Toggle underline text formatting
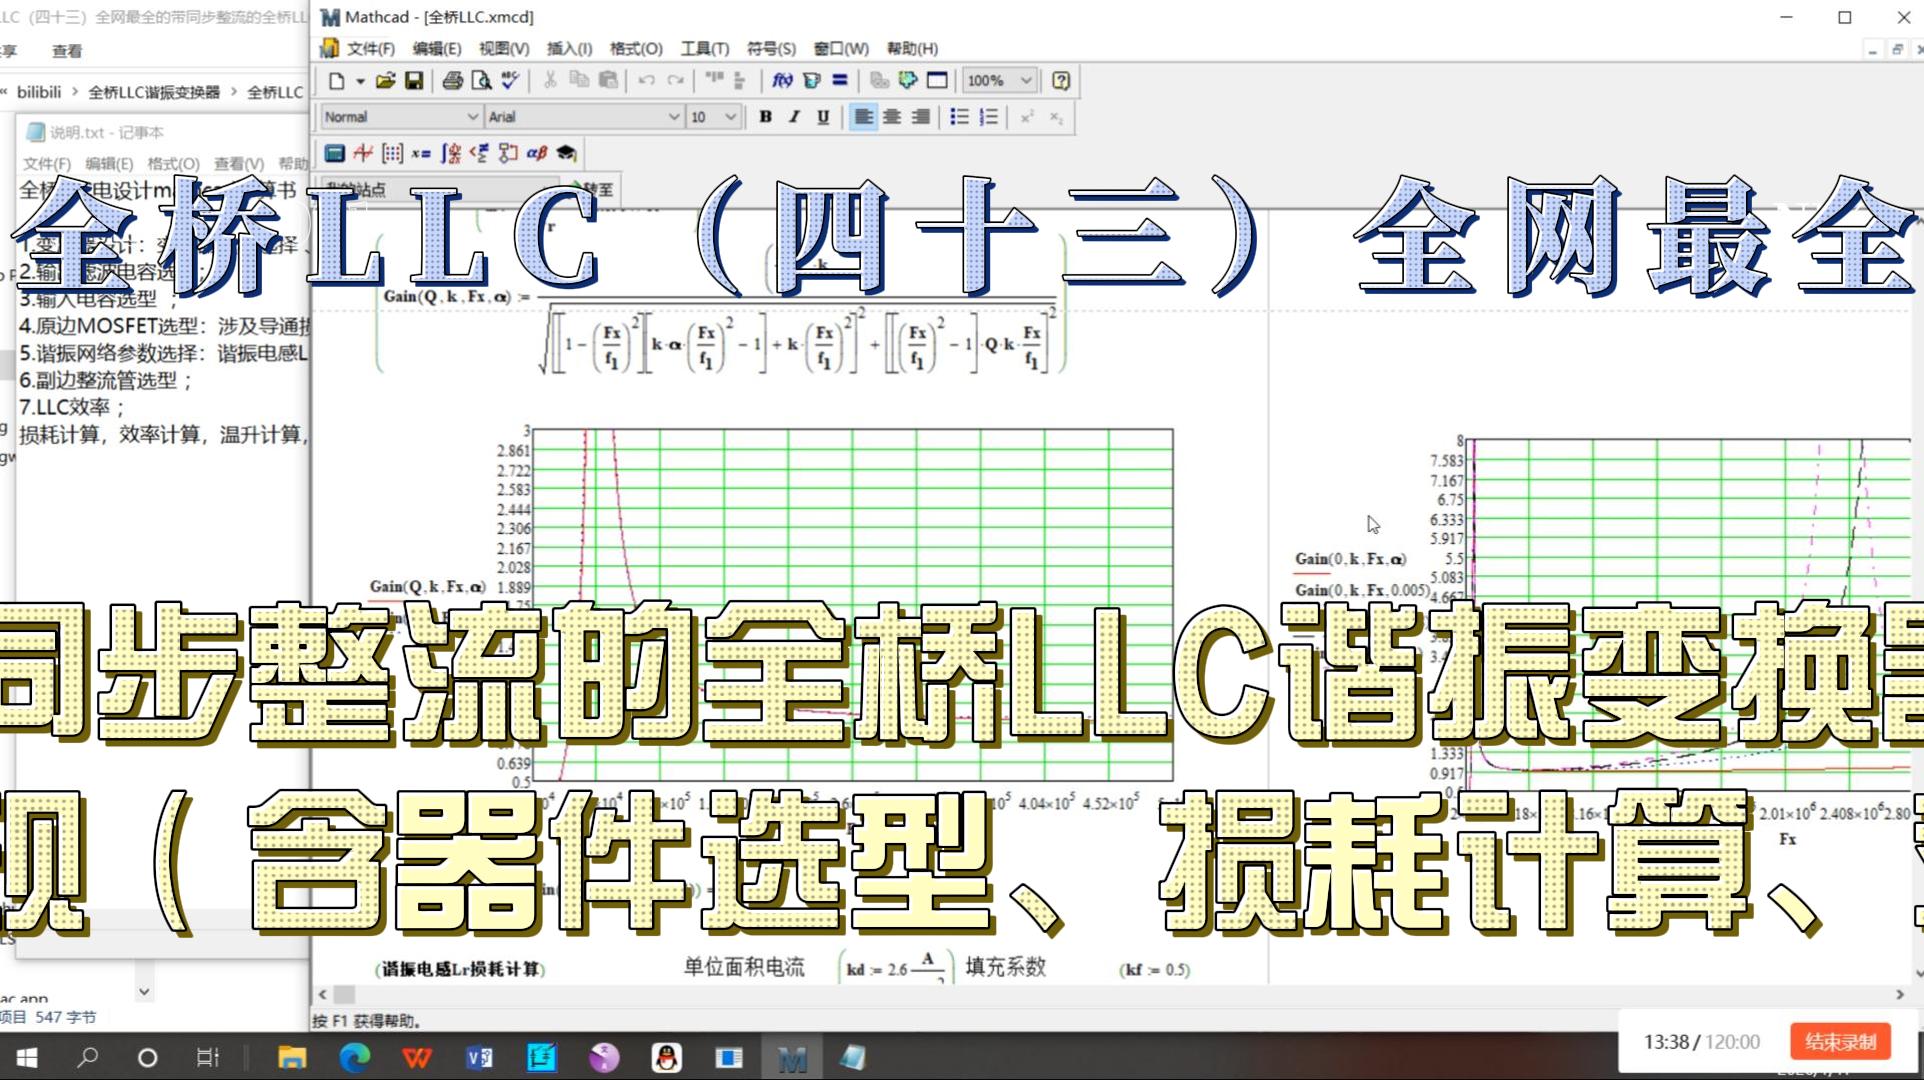Image resolution: width=1924 pixels, height=1080 pixels. 823,117
